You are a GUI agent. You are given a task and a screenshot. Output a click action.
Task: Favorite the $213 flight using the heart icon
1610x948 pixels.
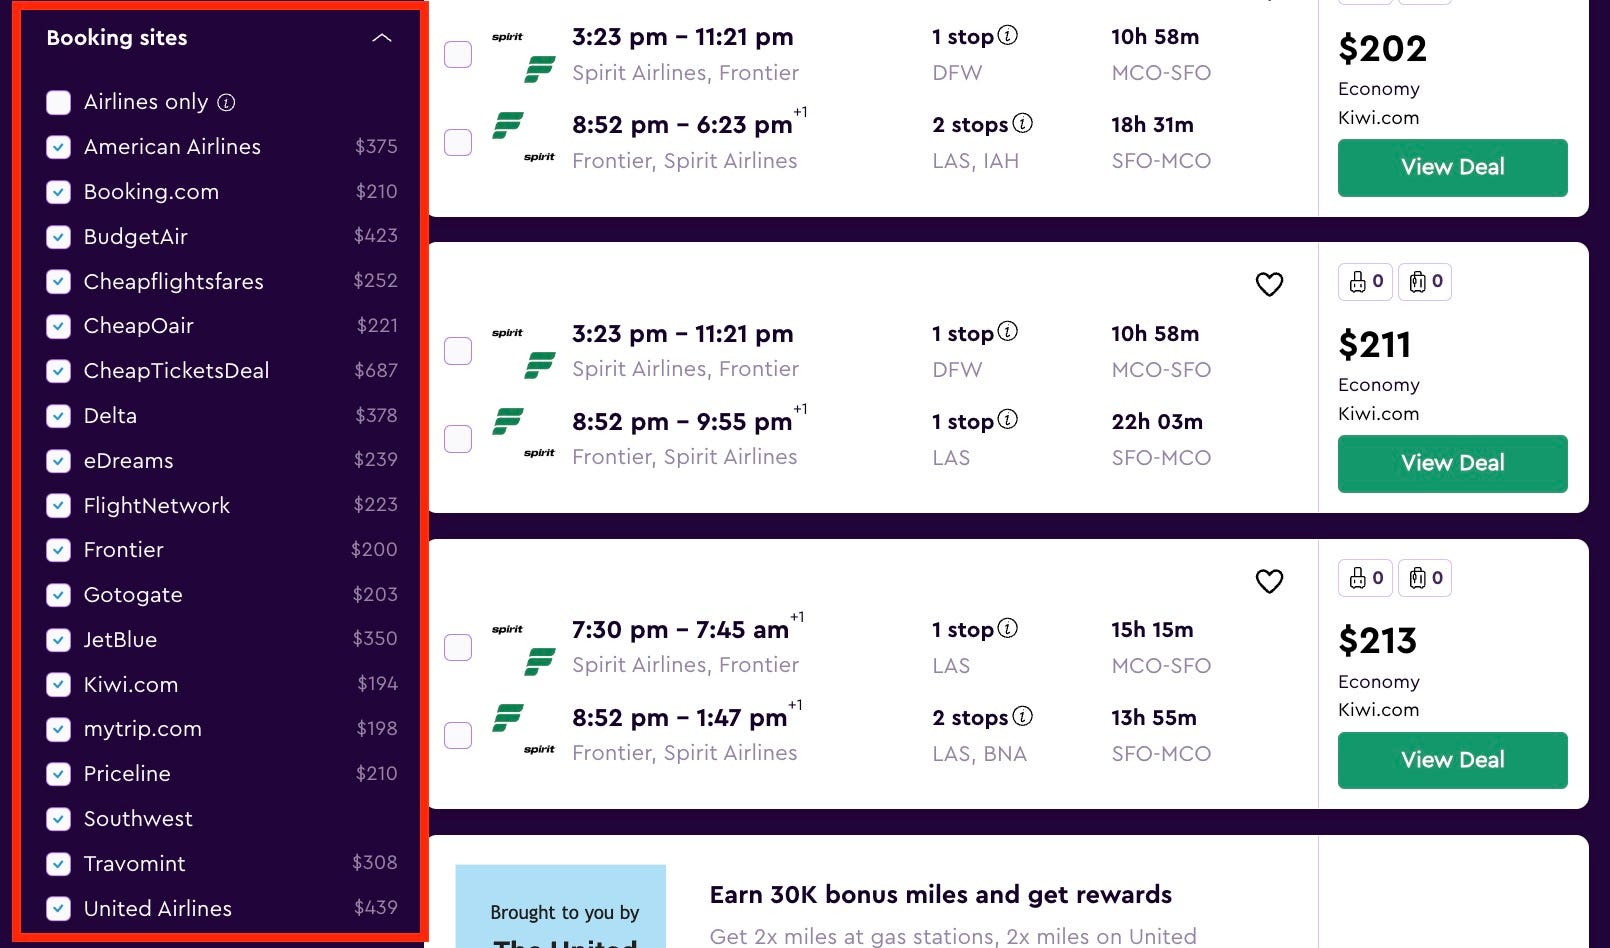tap(1270, 580)
